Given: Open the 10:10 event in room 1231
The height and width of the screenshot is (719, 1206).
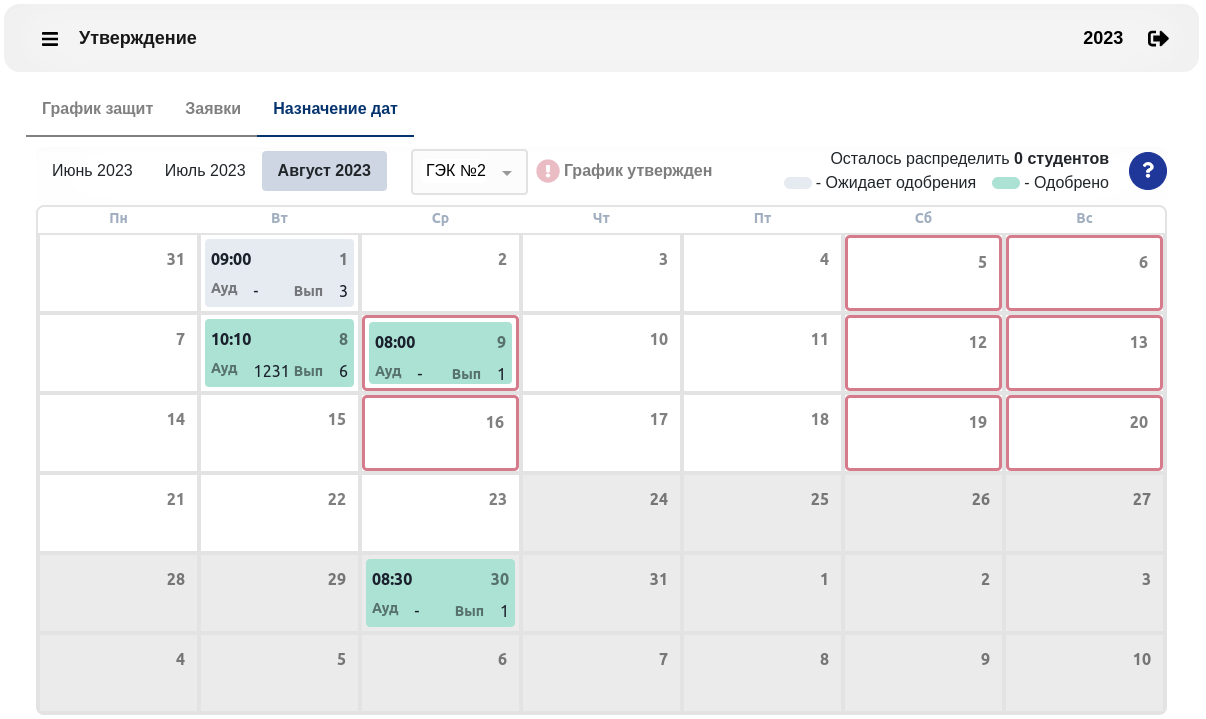Looking at the screenshot, I should coord(279,353).
